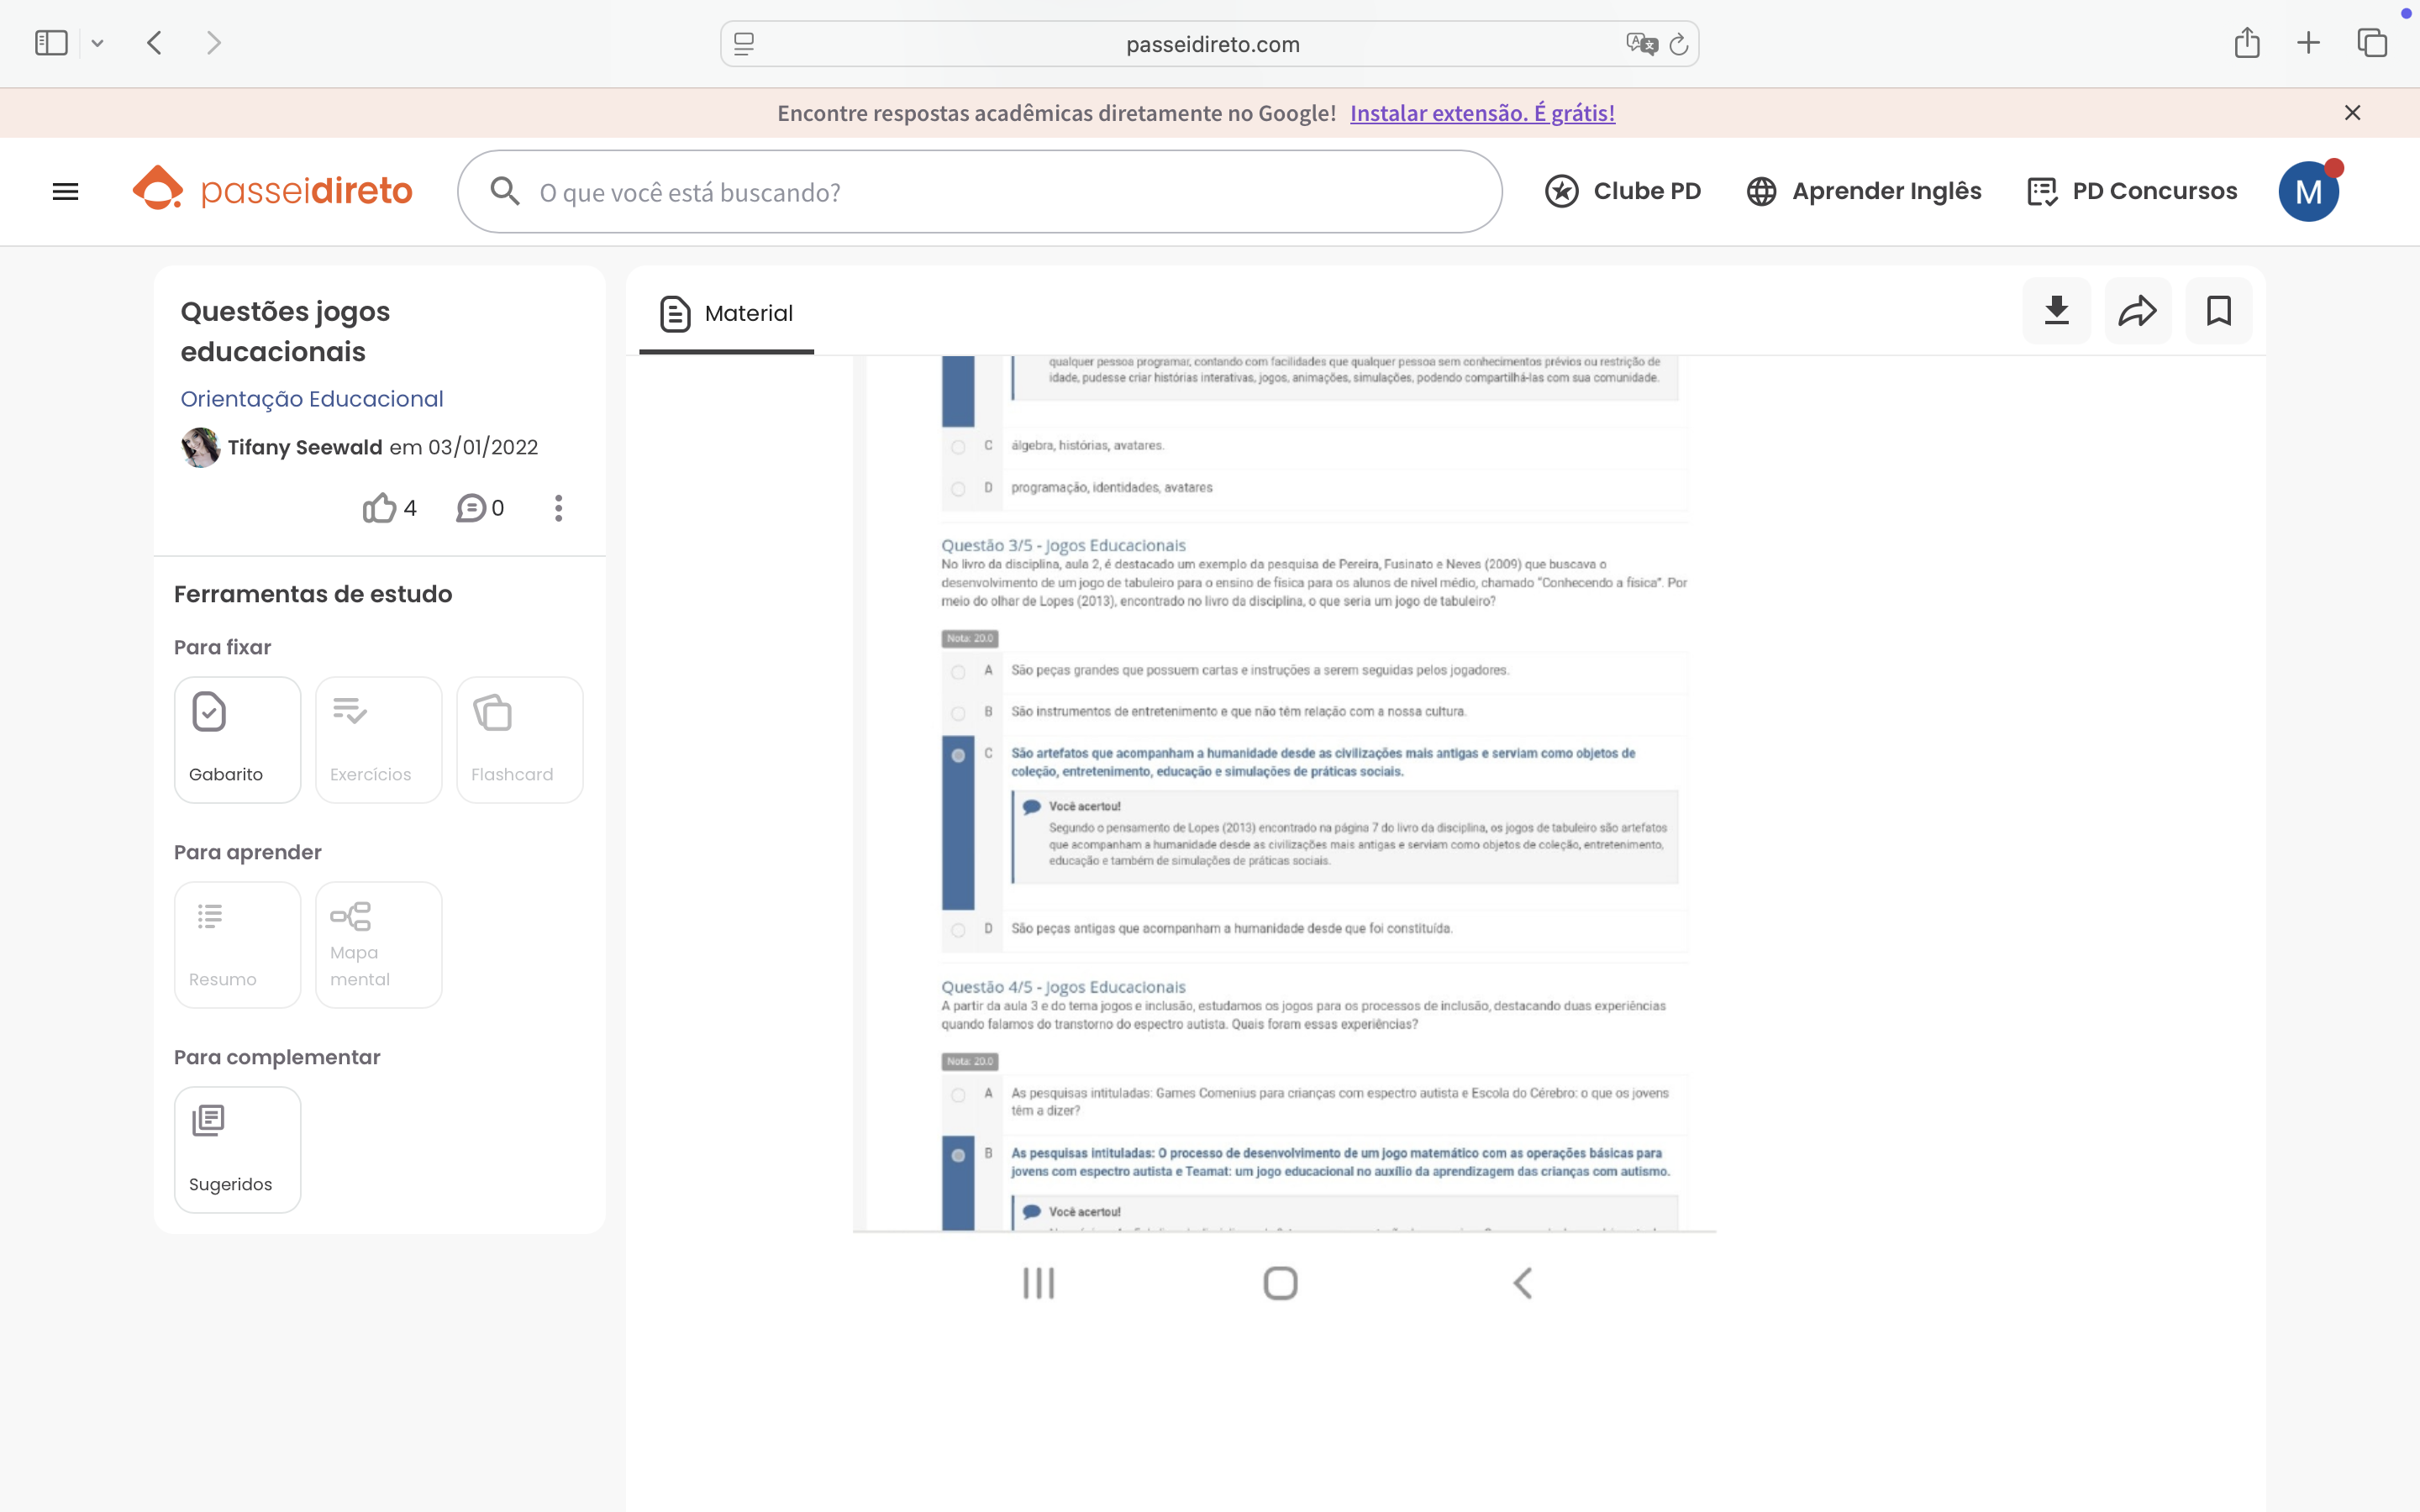Open the Sugeridos study tool
This screenshot has height=1512, width=2420.
[x=237, y=1149]
